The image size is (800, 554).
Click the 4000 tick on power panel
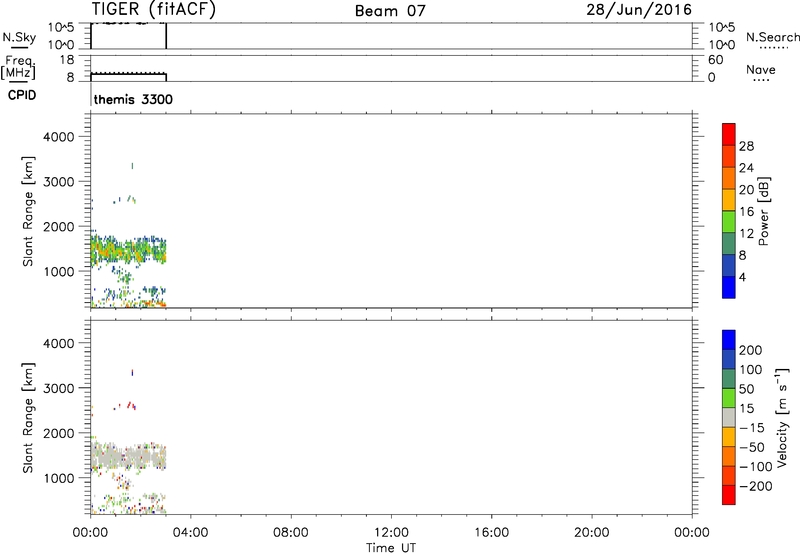[59, 137]
